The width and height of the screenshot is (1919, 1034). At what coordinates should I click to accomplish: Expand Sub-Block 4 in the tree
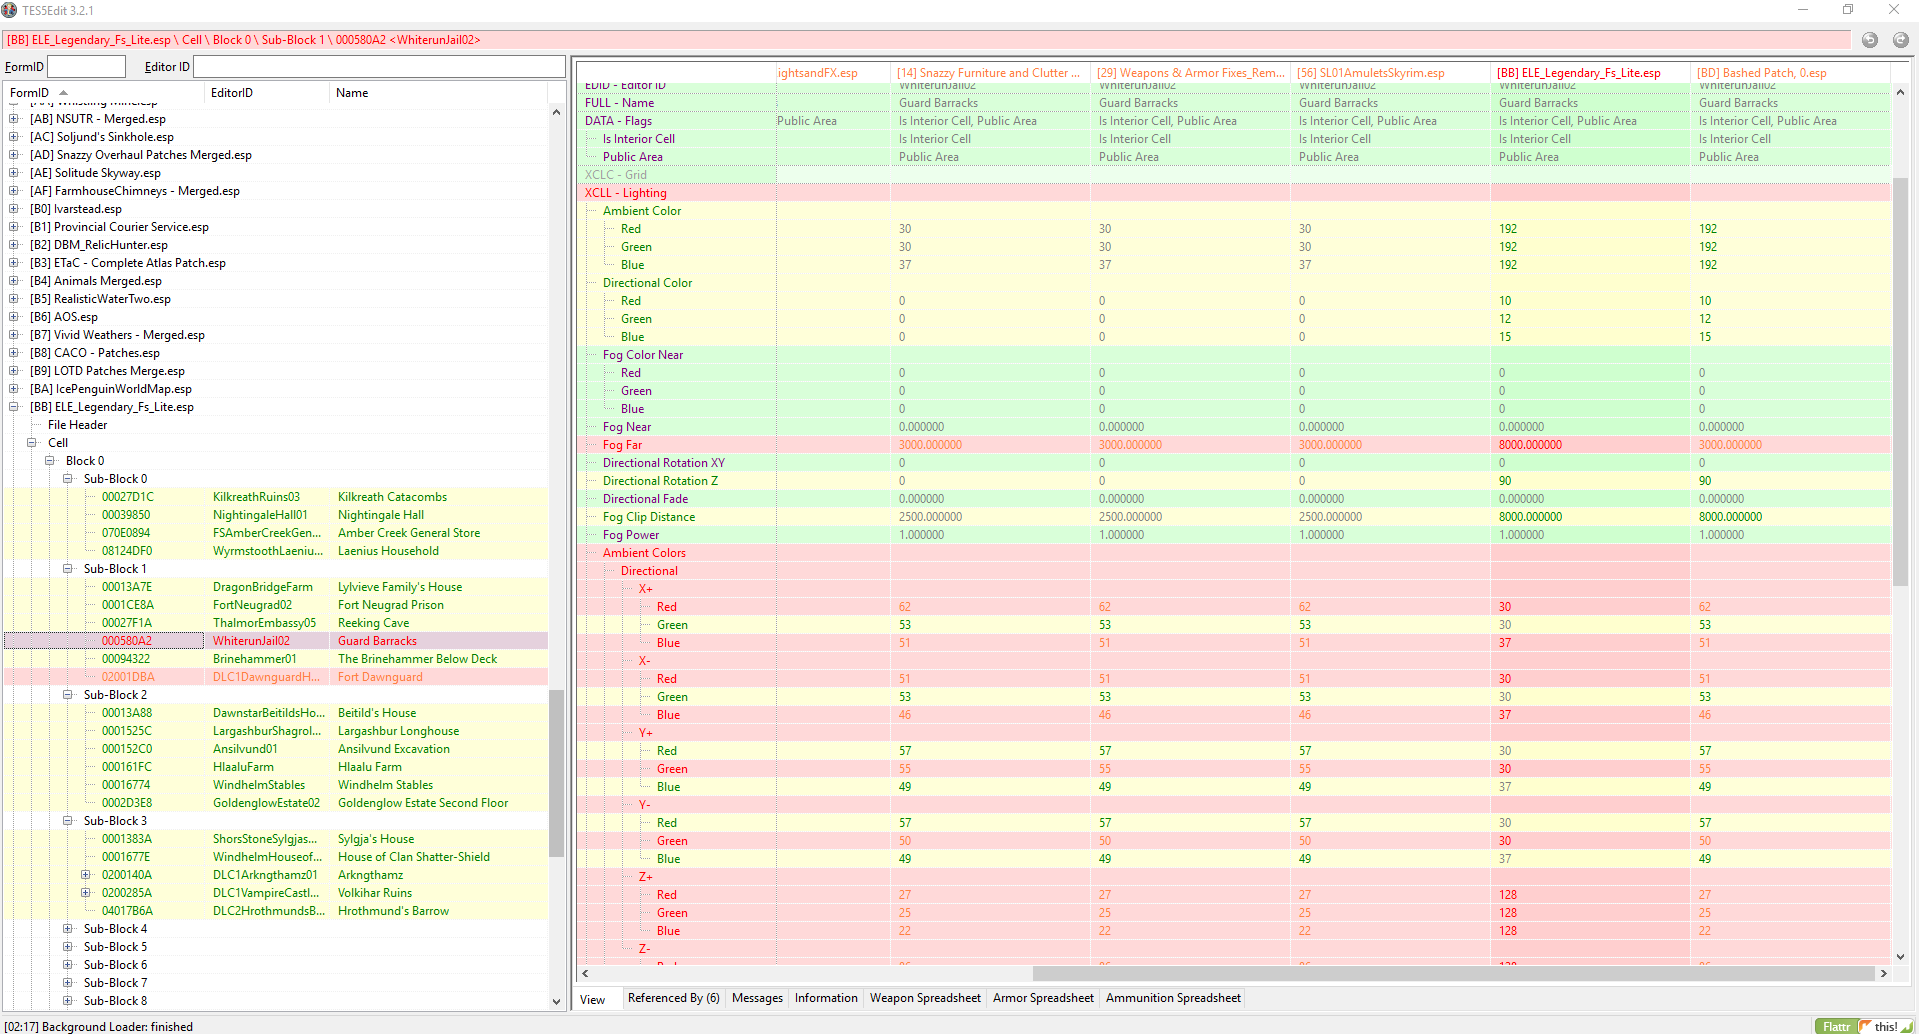(68, 929)
